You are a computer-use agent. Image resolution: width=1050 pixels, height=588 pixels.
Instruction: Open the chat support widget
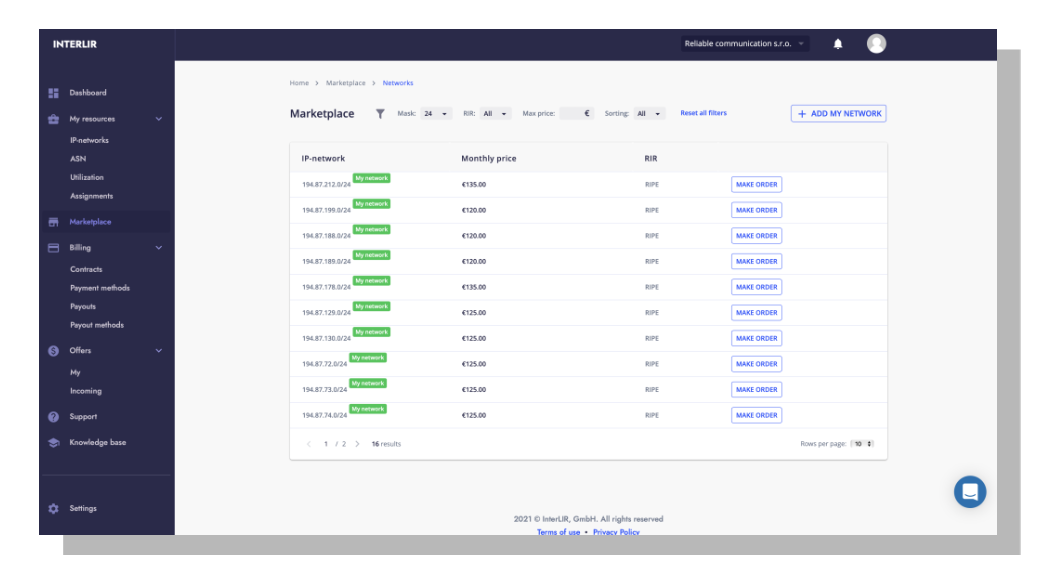(x=970, y=492)
